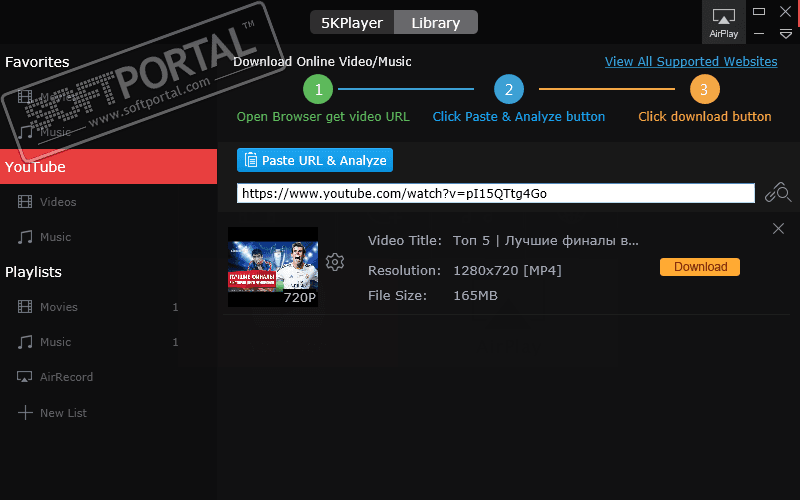This screenshot has height=500, width=800.
Task: Click note icon beside Playlists Music
Action: [x=25, y=342]
